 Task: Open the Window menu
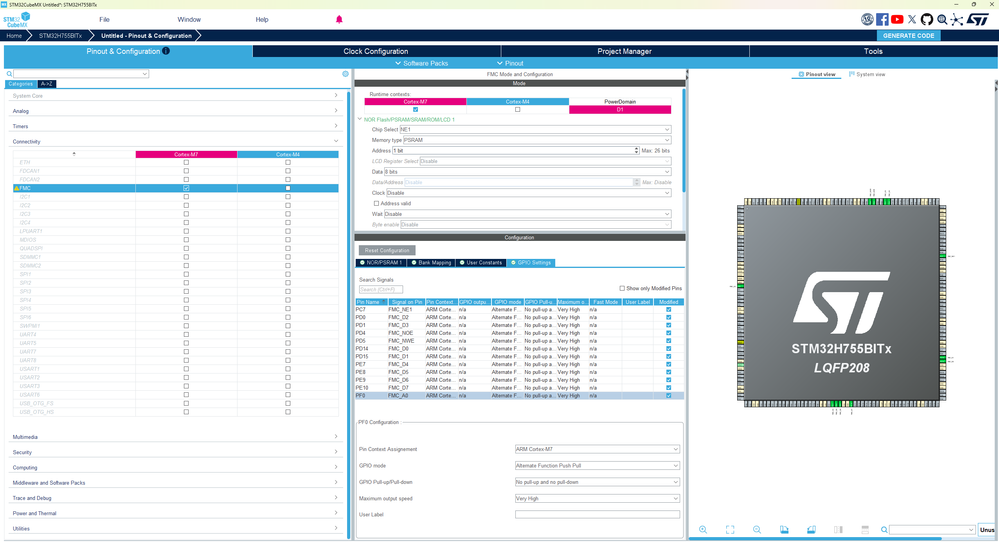point(189,20)
